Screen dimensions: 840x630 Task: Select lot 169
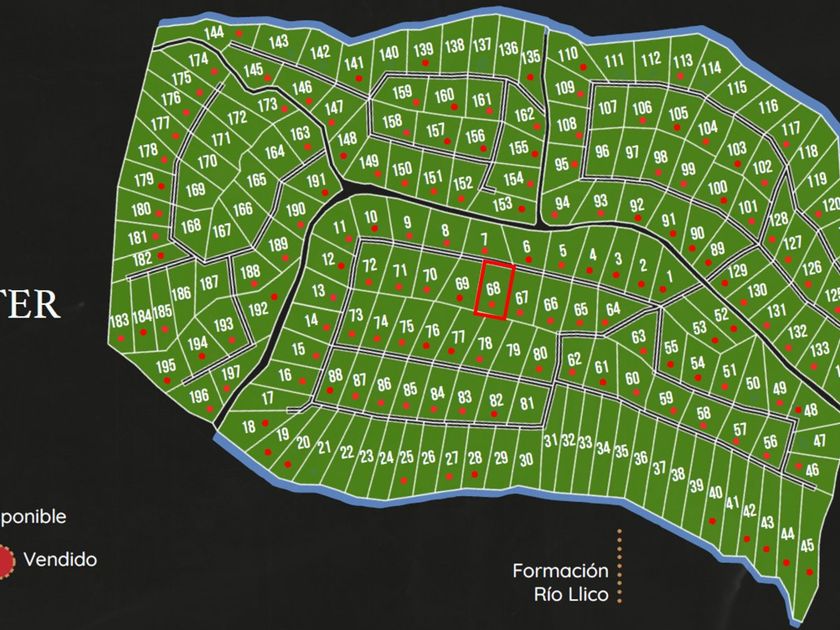pyautogui.click(x=196, y=189)
